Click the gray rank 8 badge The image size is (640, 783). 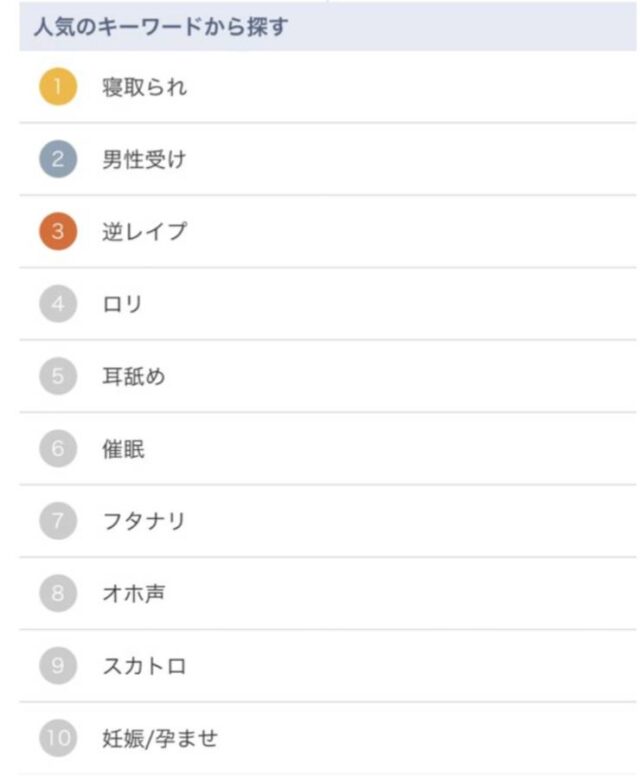click(x=58, y=594)
